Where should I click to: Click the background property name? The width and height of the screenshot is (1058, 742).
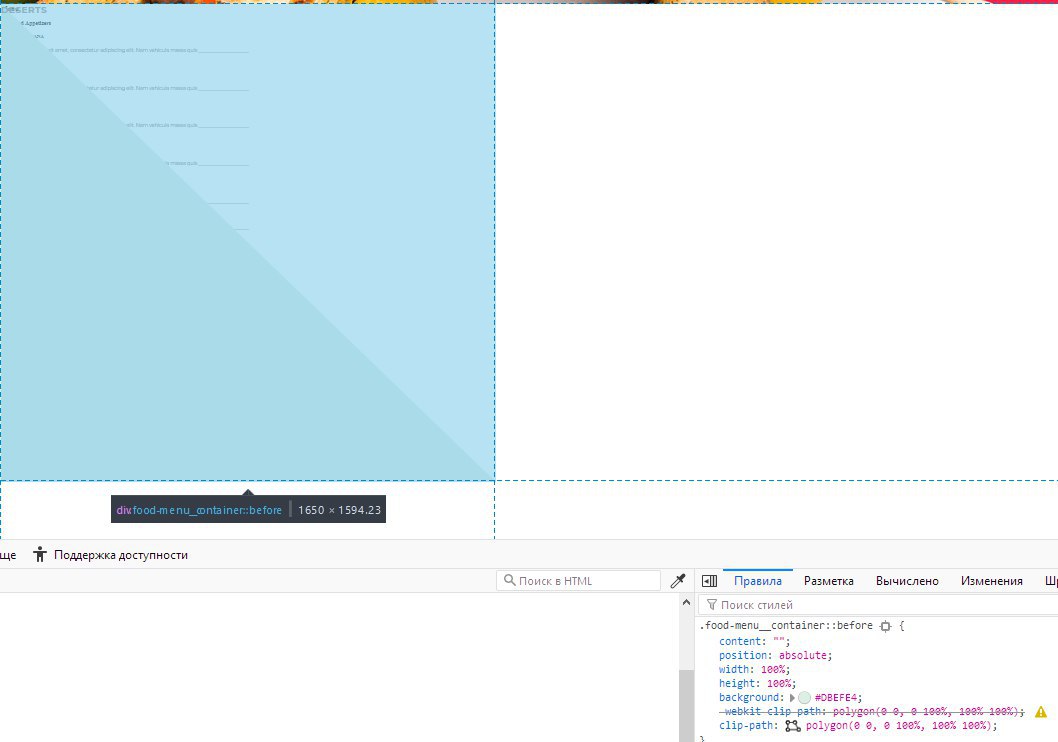(x=748, y=697)
